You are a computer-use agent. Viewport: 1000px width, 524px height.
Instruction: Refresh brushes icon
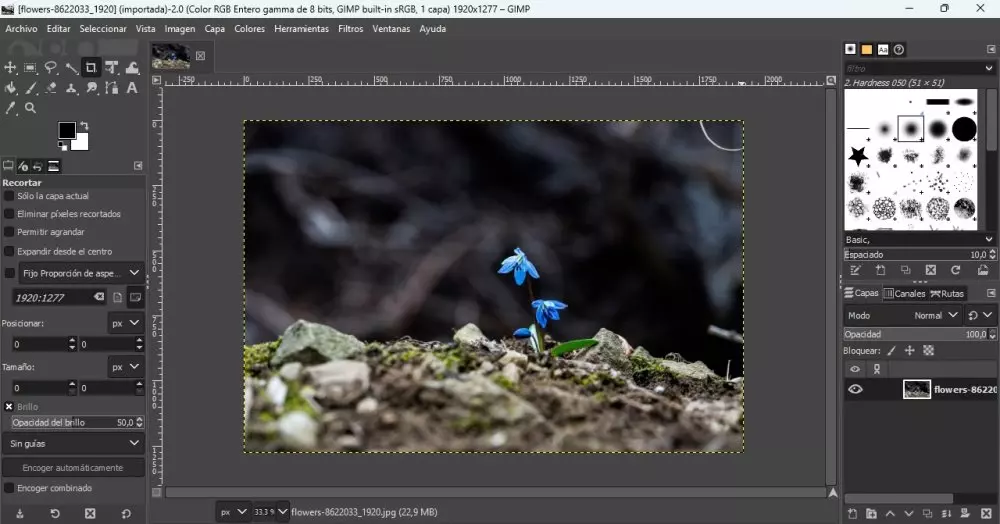(x=955, y=270)
